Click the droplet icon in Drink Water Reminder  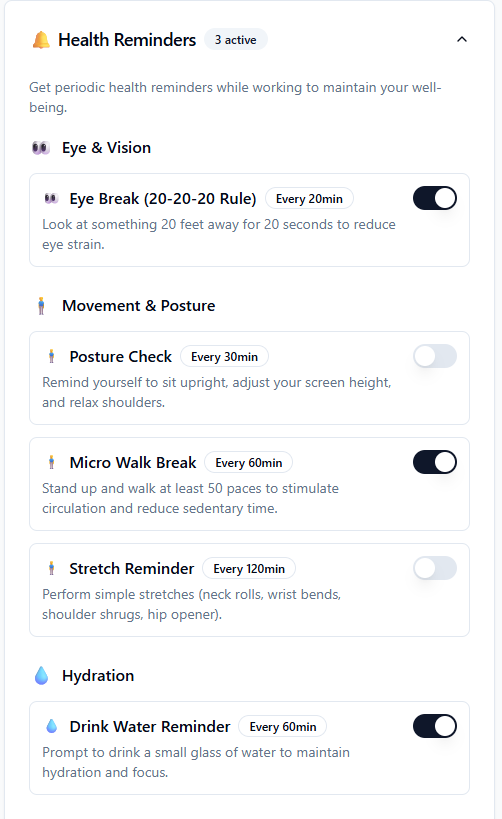point(51,726)
